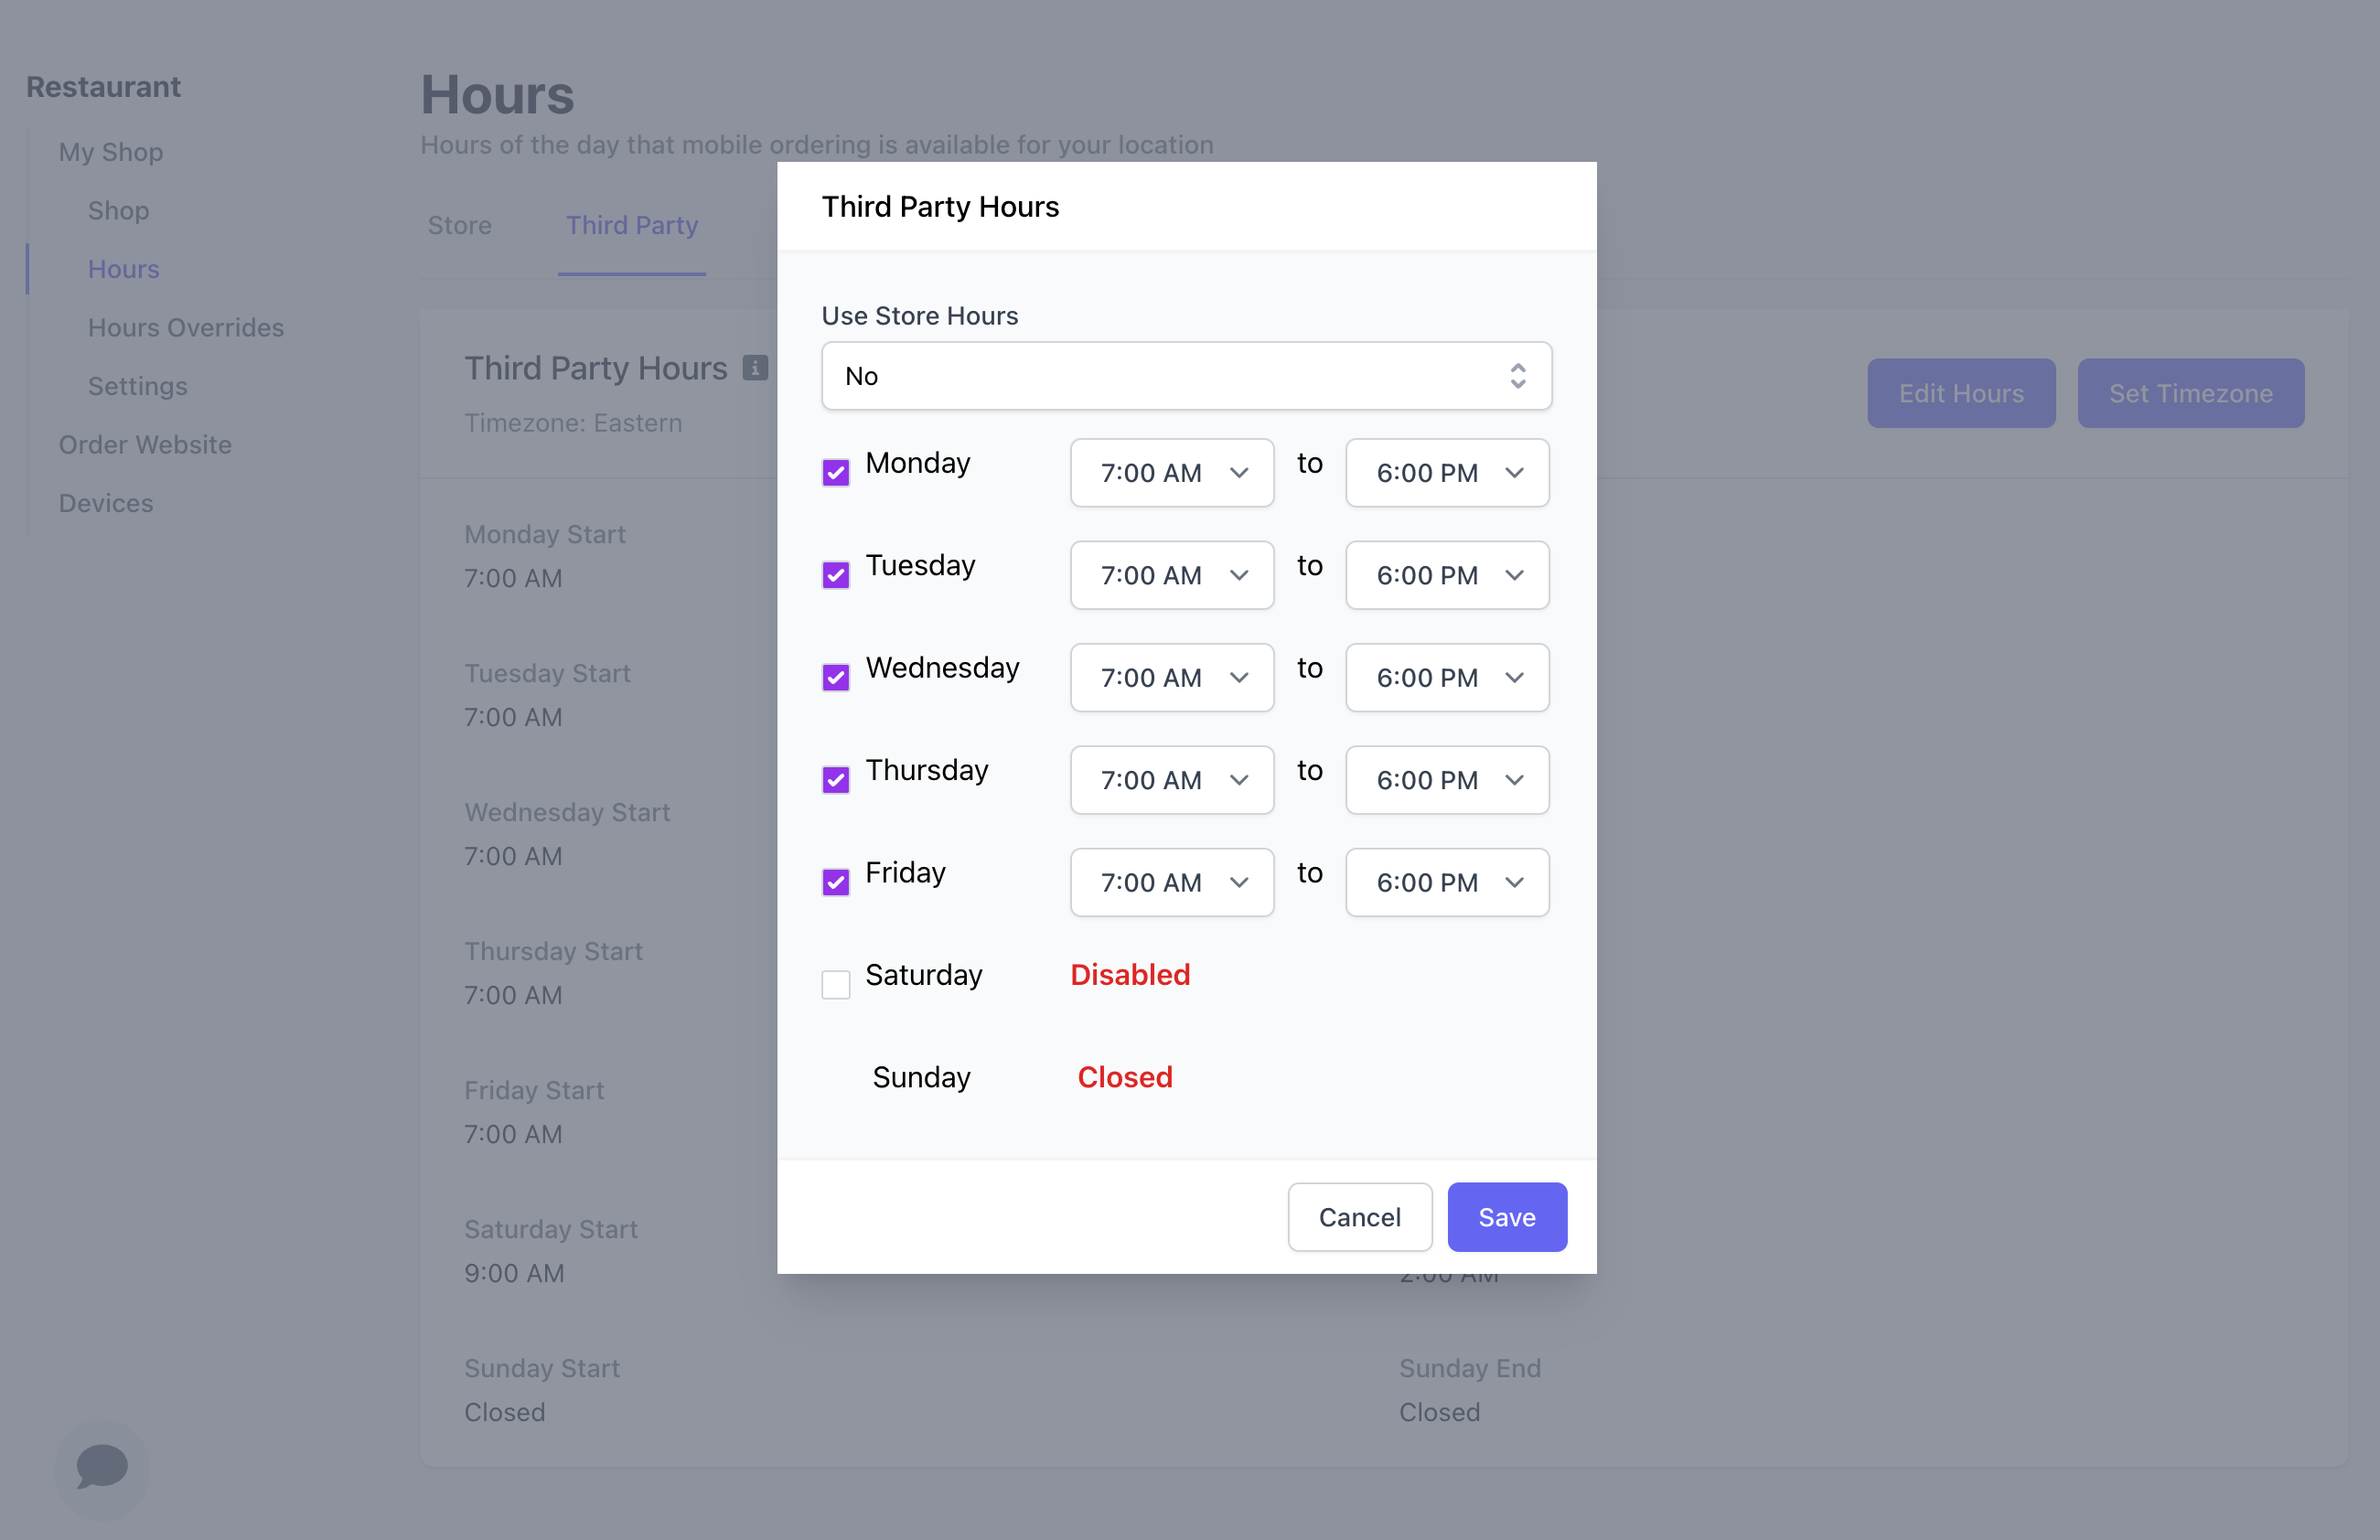
Task: Click the Third Party Hours dialog title
Action: (x=940, y=206)
